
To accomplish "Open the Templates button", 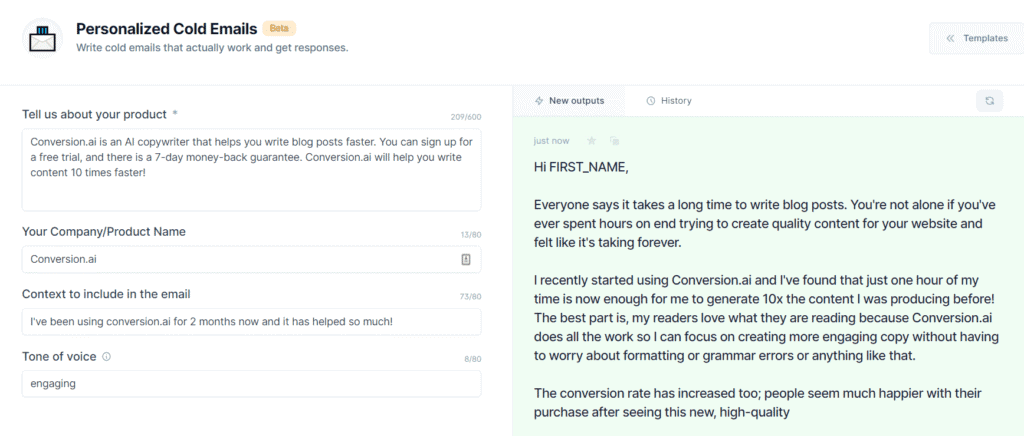I will coord(976,38).
